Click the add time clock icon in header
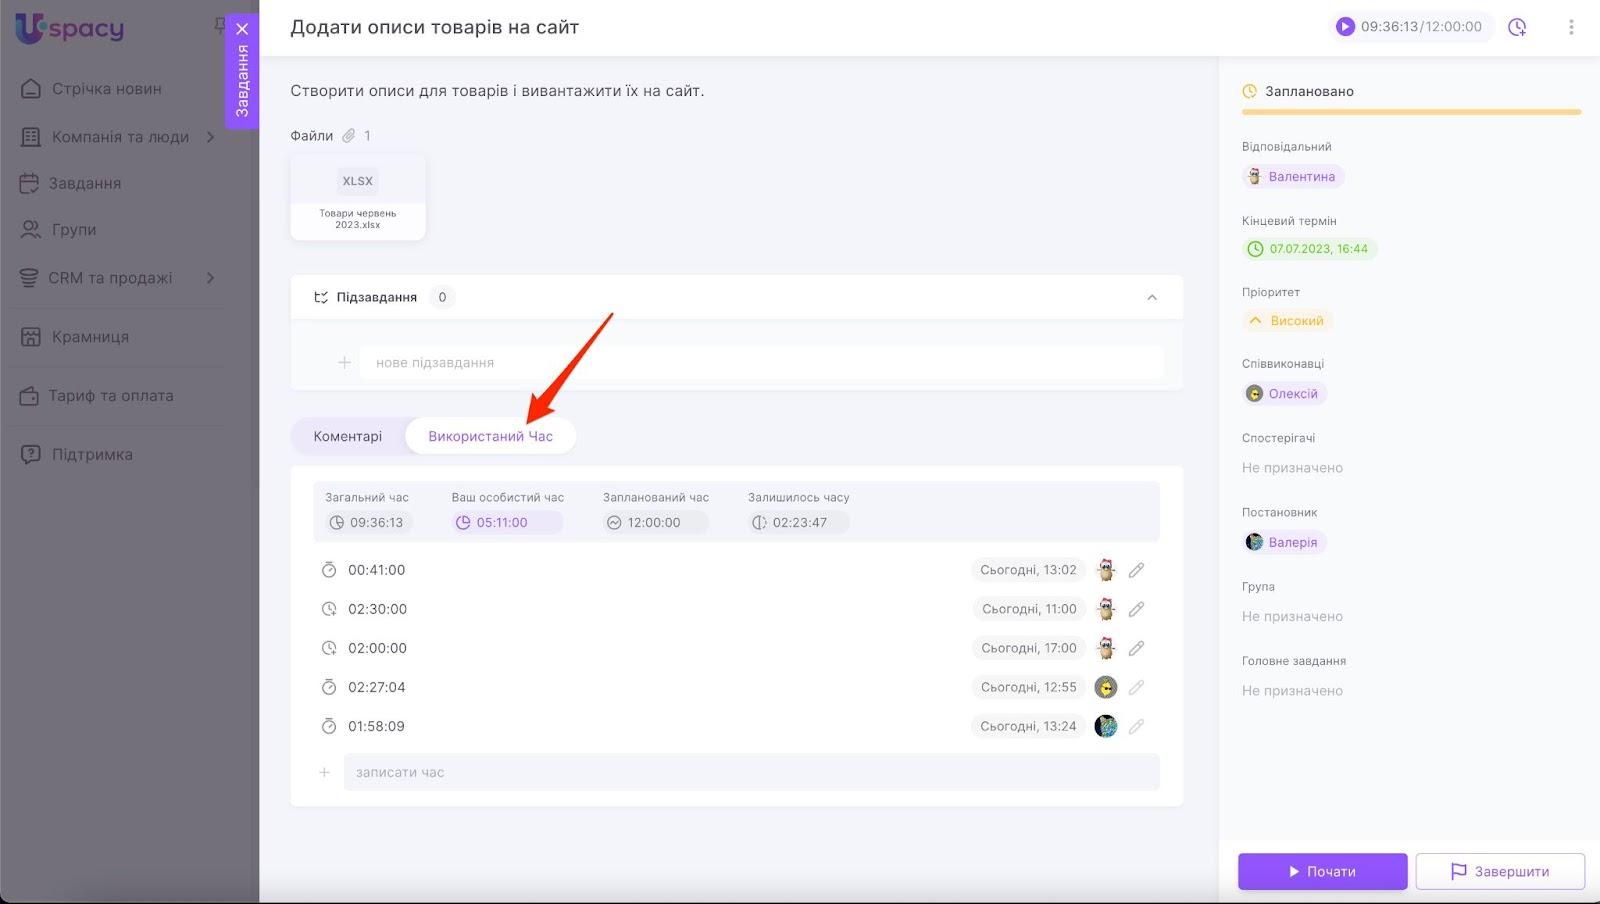The image size is (1600, 904). point(1517,28)
